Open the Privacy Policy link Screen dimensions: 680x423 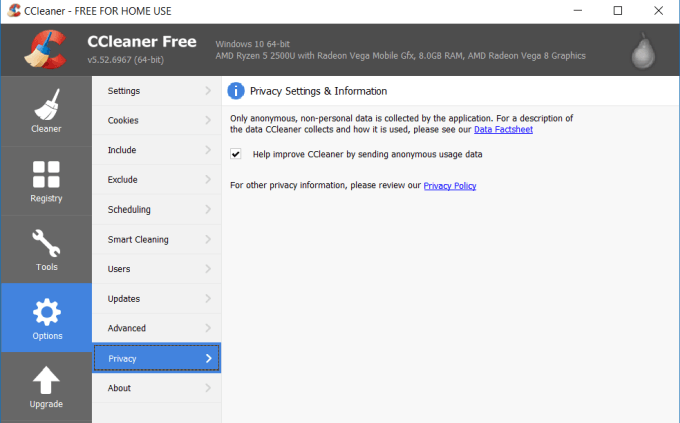click(x=450, y=186)
